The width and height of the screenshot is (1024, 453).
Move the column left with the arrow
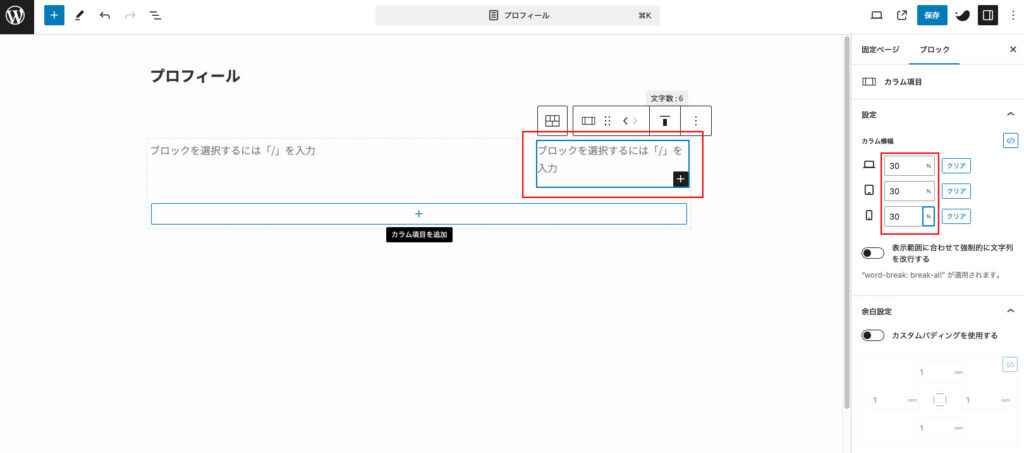click(625, 121)
